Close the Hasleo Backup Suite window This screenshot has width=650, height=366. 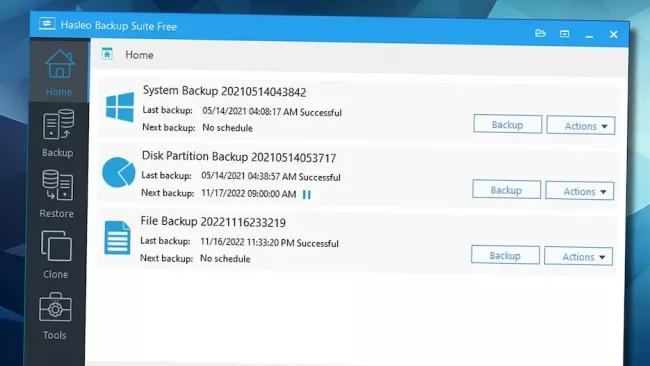click(614, 34)
